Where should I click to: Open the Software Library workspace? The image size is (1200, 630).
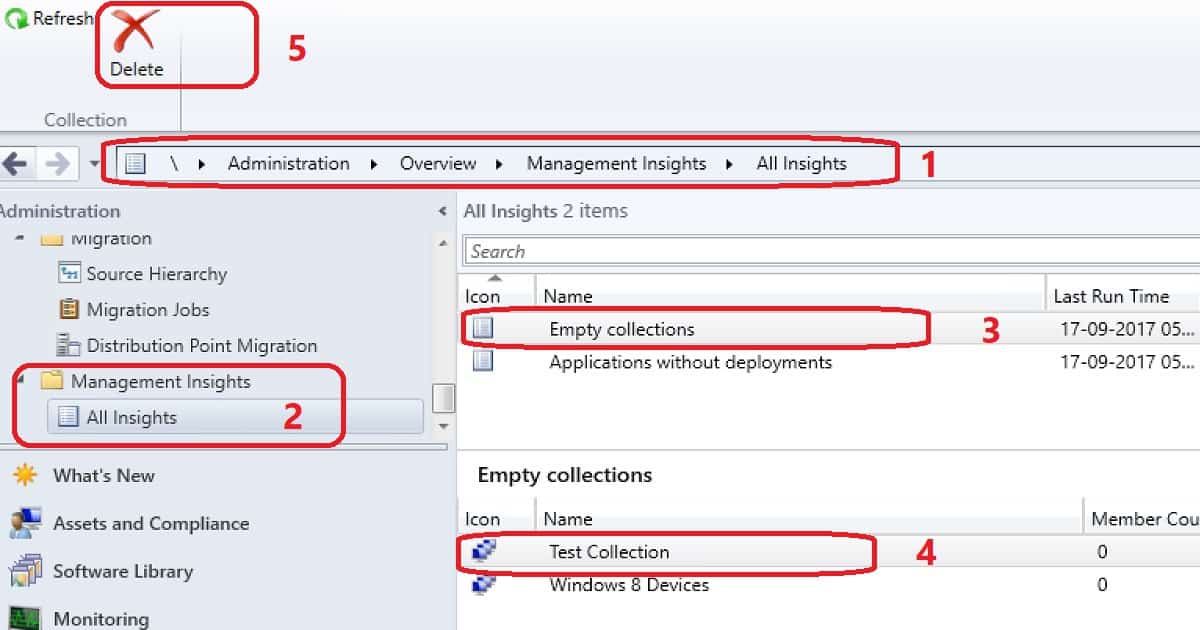click(123, 572)
